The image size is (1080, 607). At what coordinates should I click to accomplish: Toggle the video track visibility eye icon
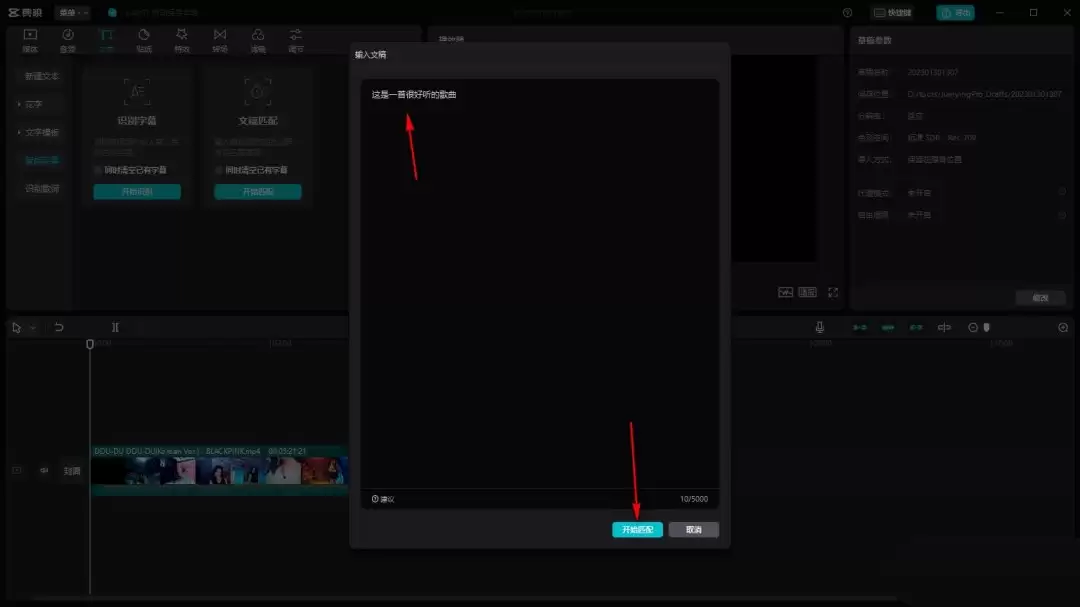click(44, 470)
